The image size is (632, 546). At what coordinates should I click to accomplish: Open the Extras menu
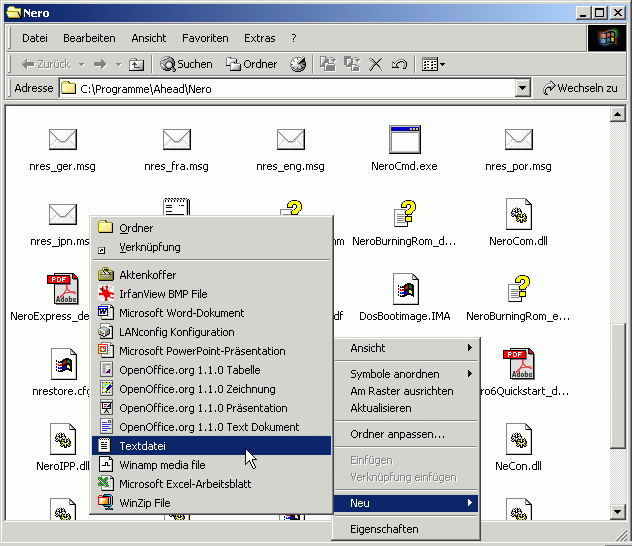(x=260, y=38)
